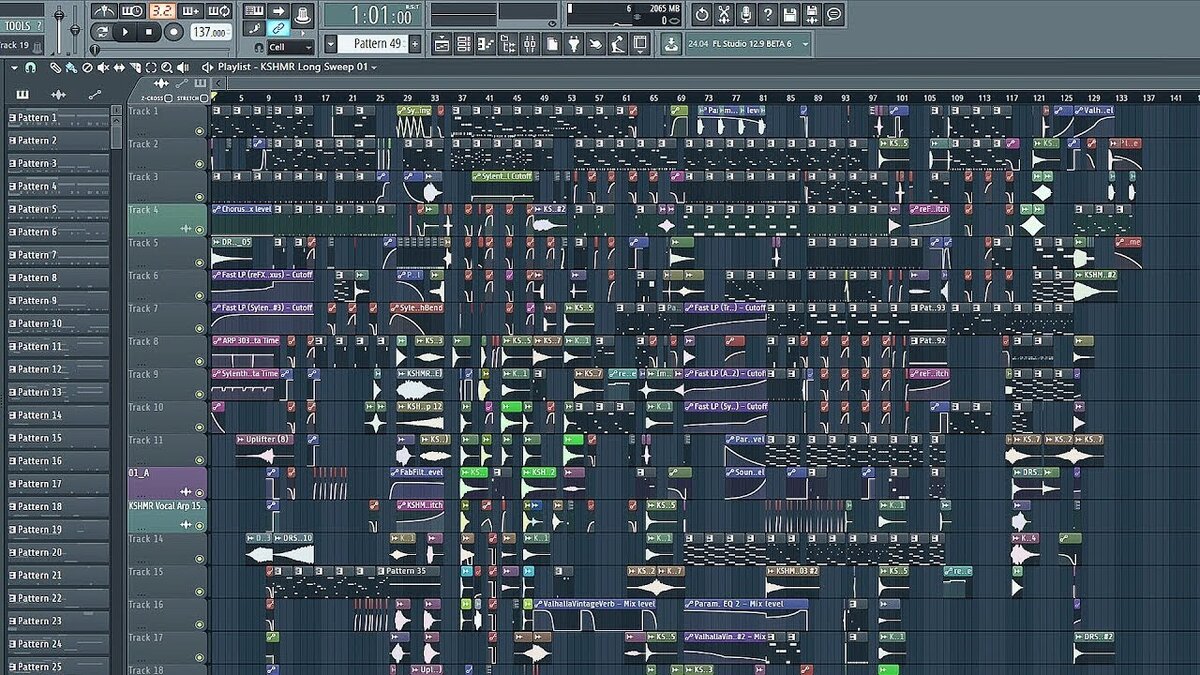
Task: Open the Channel rack icon
Action: pyautogui.click(x=463, y=44)
